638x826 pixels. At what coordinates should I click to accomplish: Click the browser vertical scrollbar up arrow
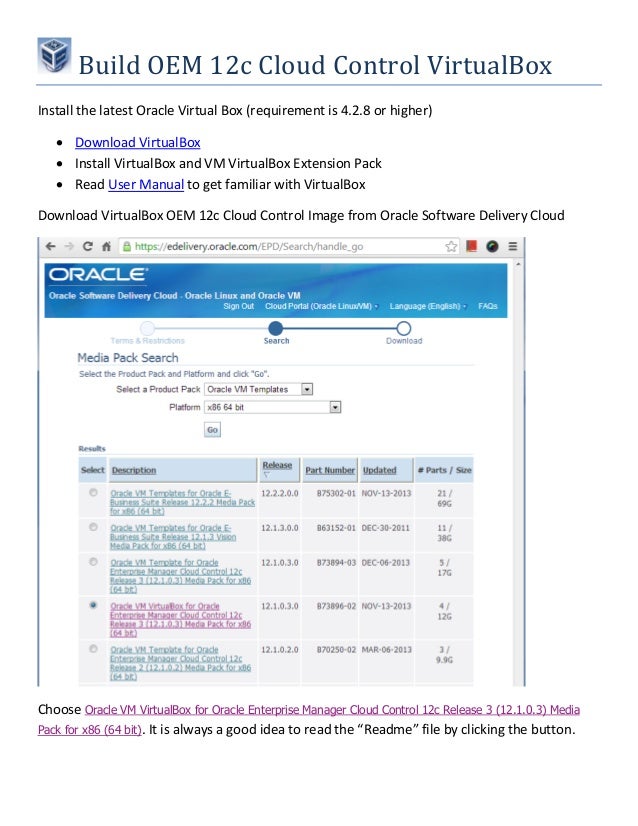(x=519, y=263)
